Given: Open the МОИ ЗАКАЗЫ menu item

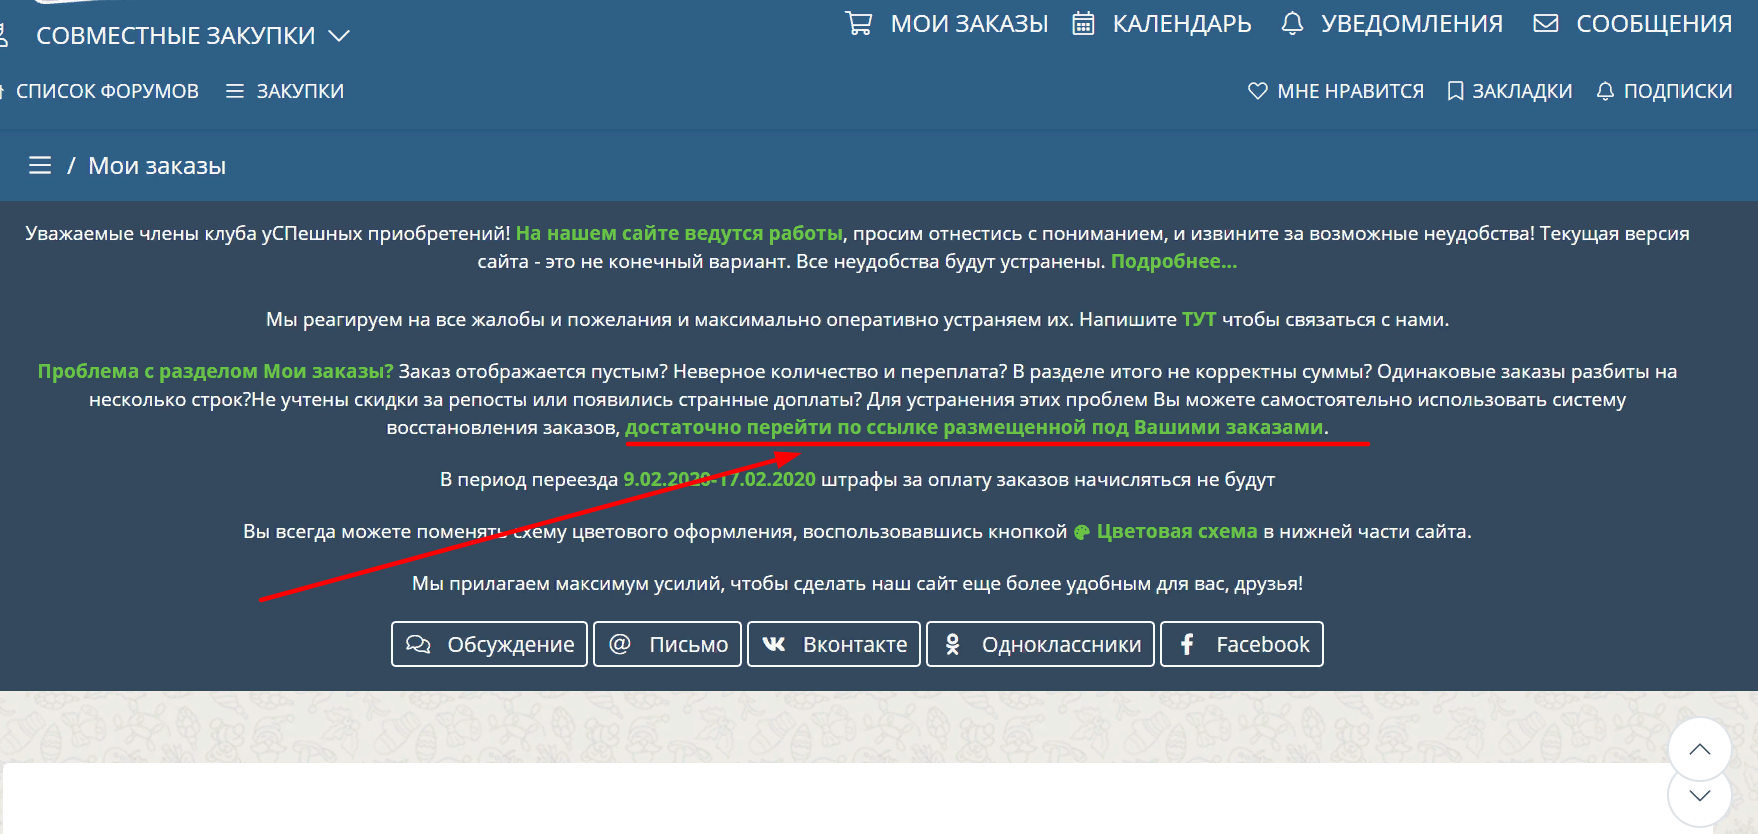Looking at the screenshot, I should click(x=969, y=23).
